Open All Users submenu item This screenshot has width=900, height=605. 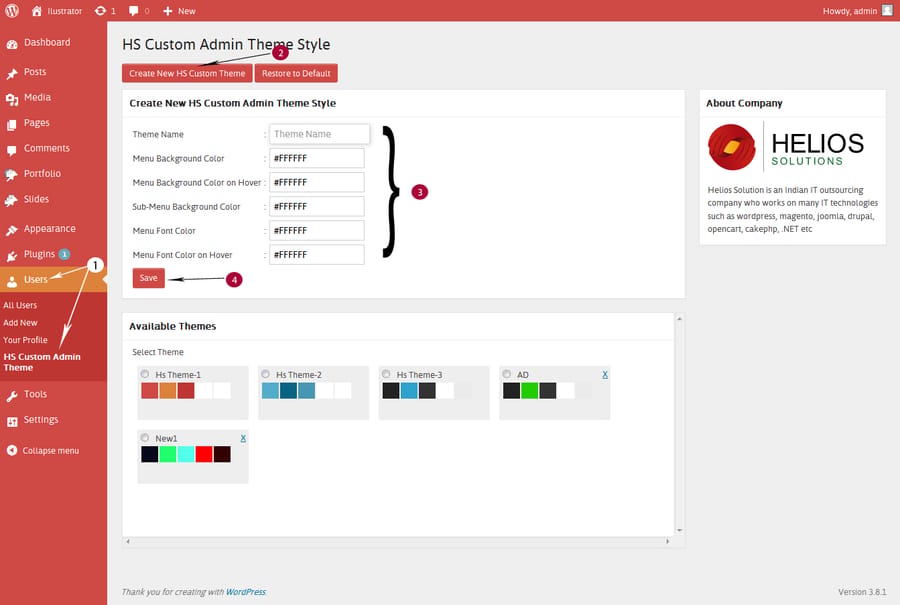(20, 305)
